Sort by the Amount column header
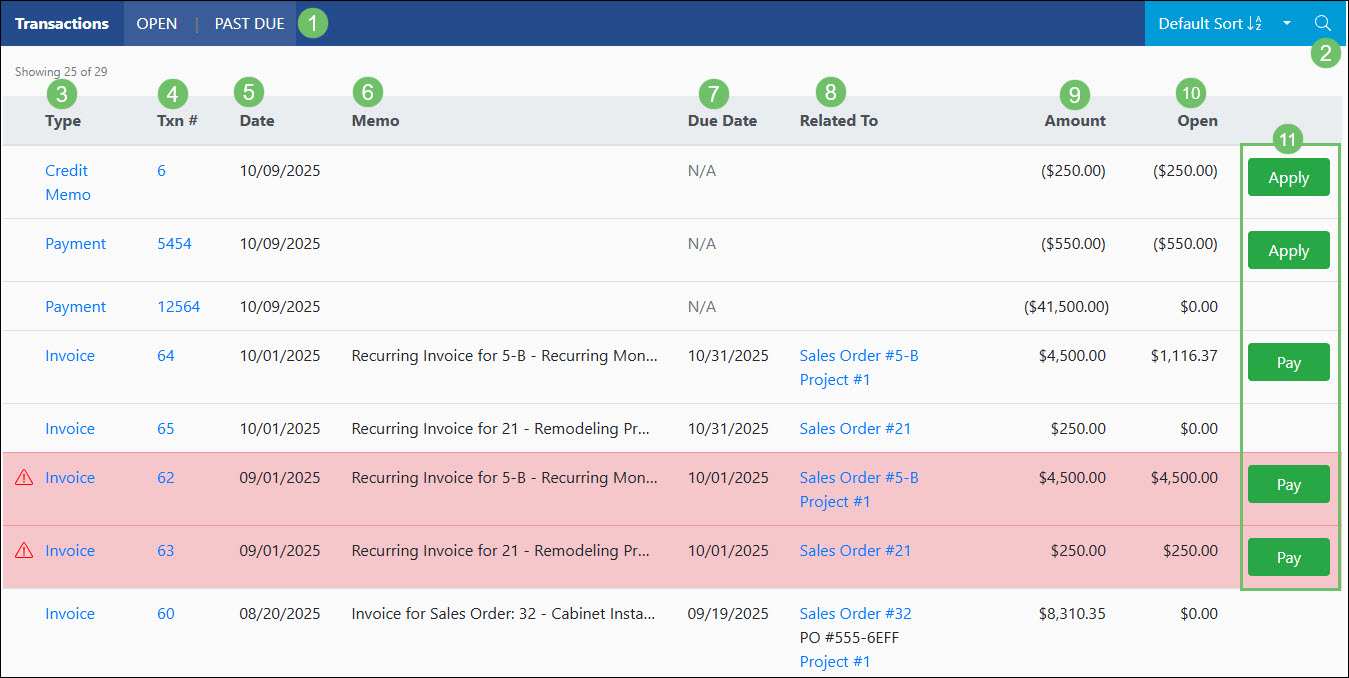The width and height of the screenshot is (1349, 678). 1075,120
